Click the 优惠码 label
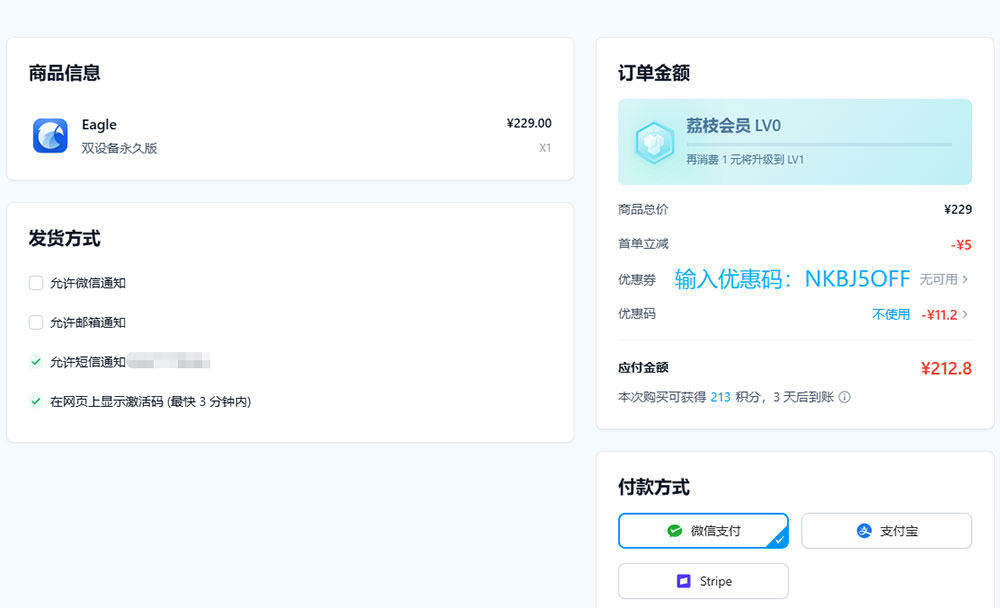Viewport: 1000px width, 608px height. coord(636,314)
